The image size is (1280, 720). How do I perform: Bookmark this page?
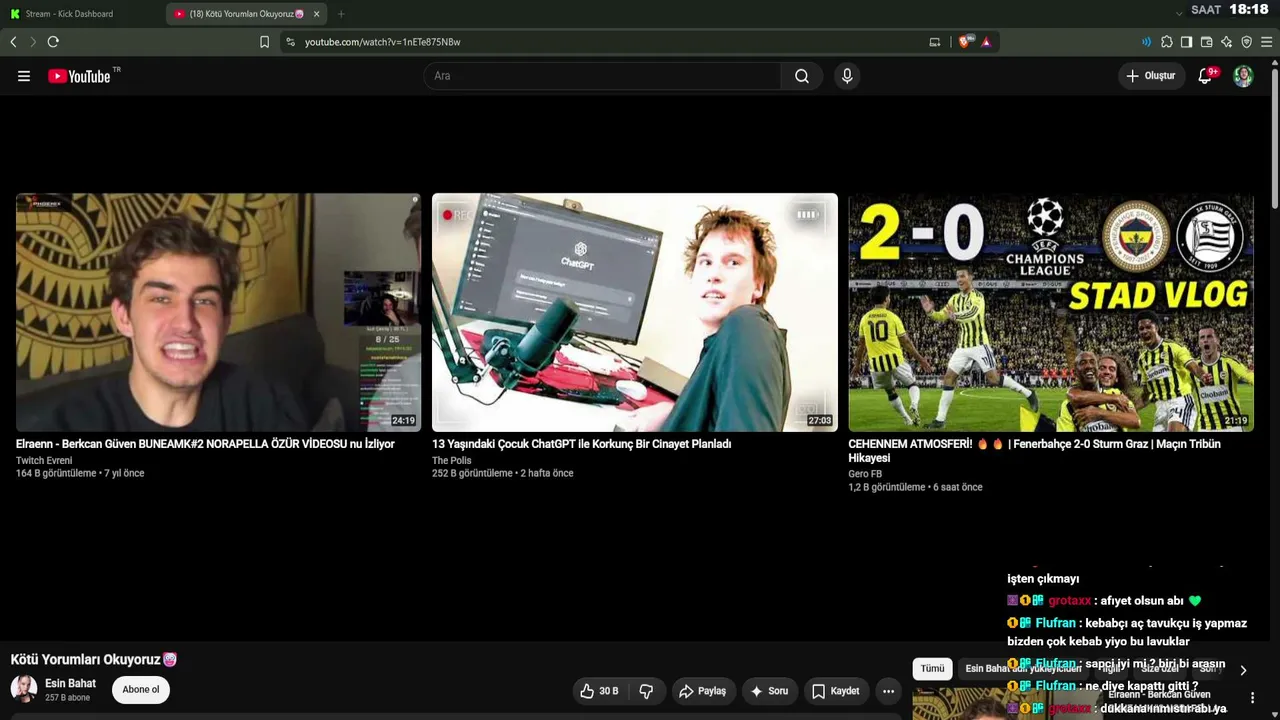coord(264,42)
